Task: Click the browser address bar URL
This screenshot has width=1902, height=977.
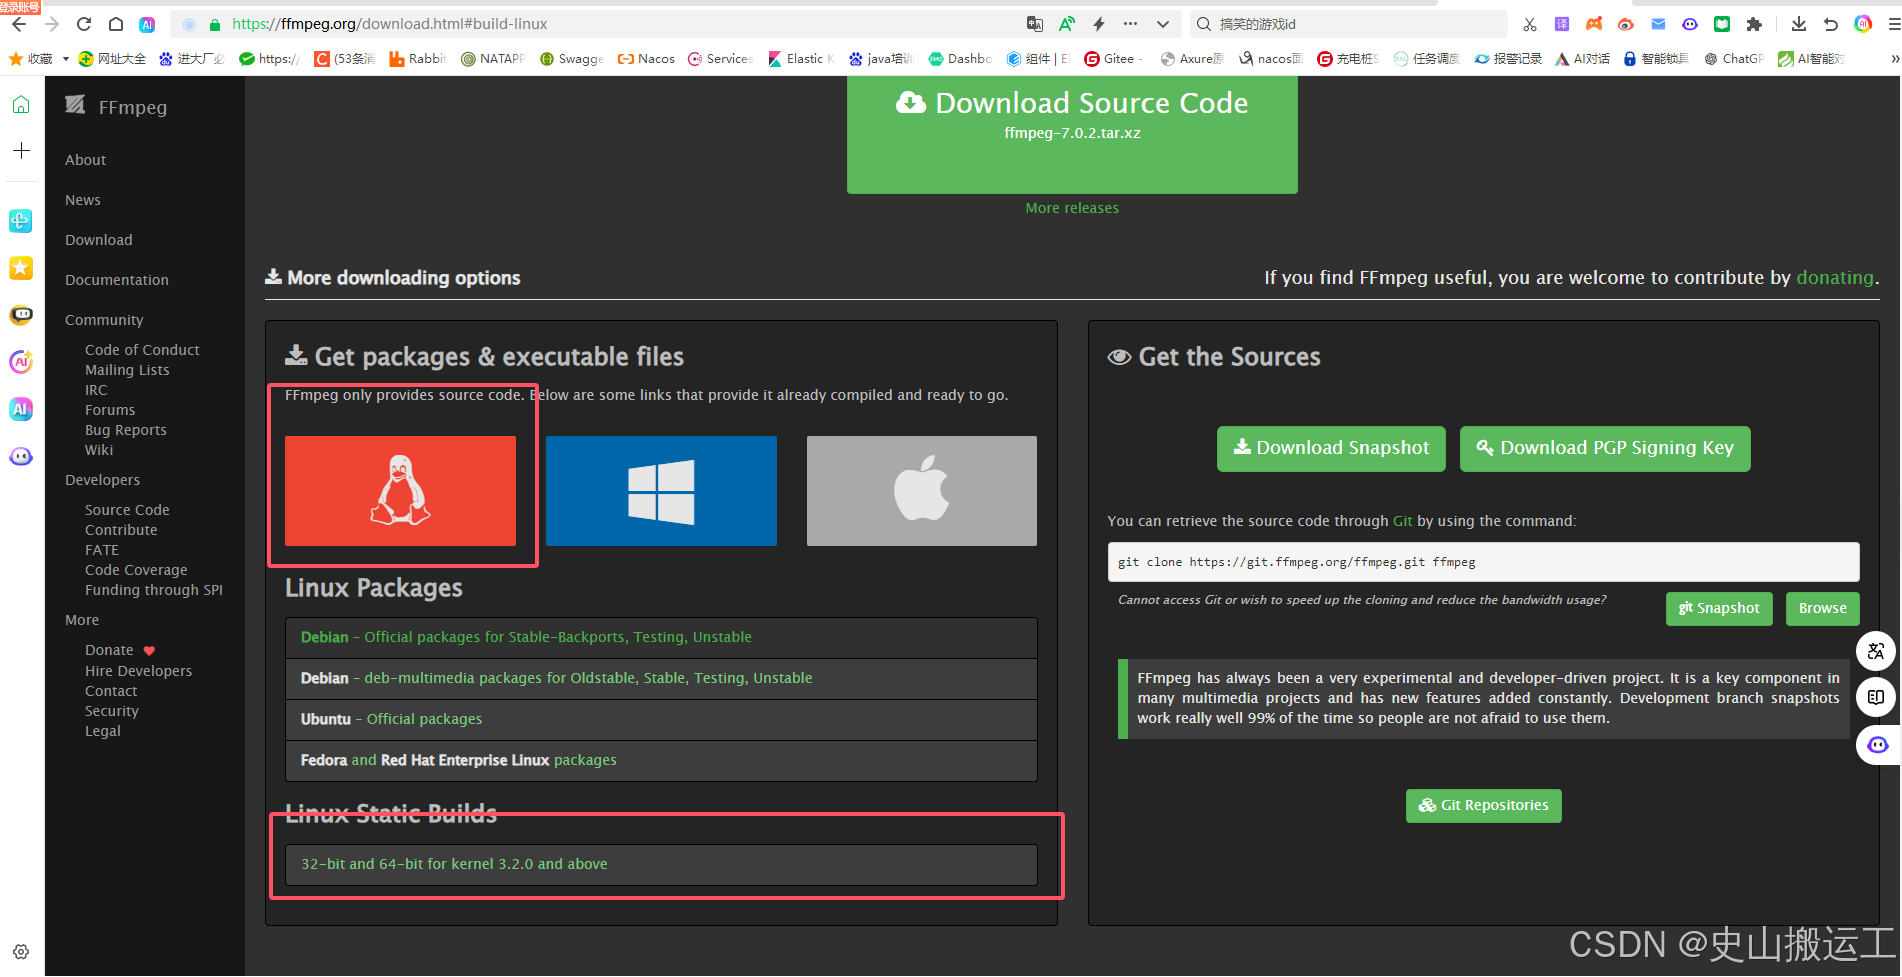Action: (390, 24)
